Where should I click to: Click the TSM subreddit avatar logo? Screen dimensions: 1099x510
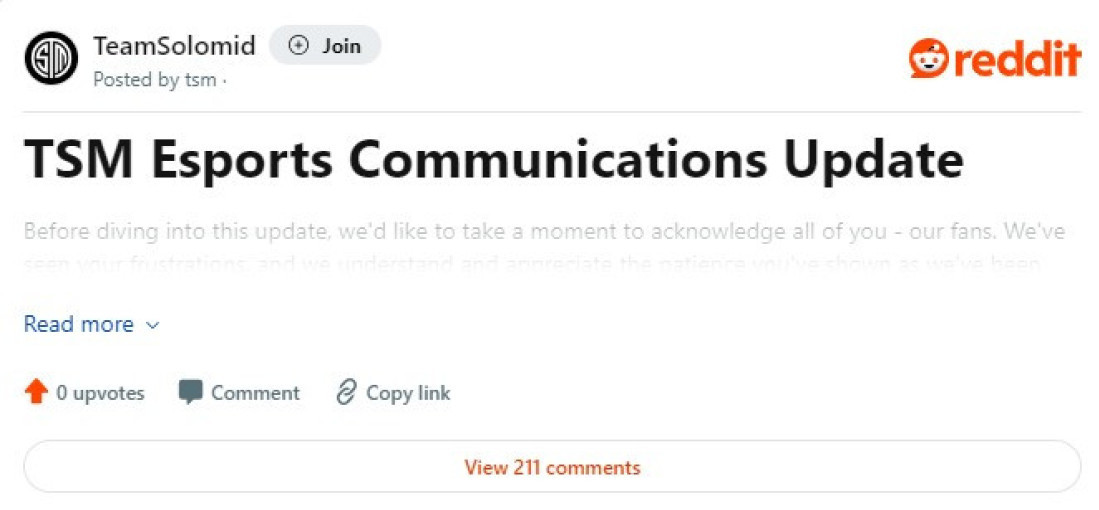51,58
